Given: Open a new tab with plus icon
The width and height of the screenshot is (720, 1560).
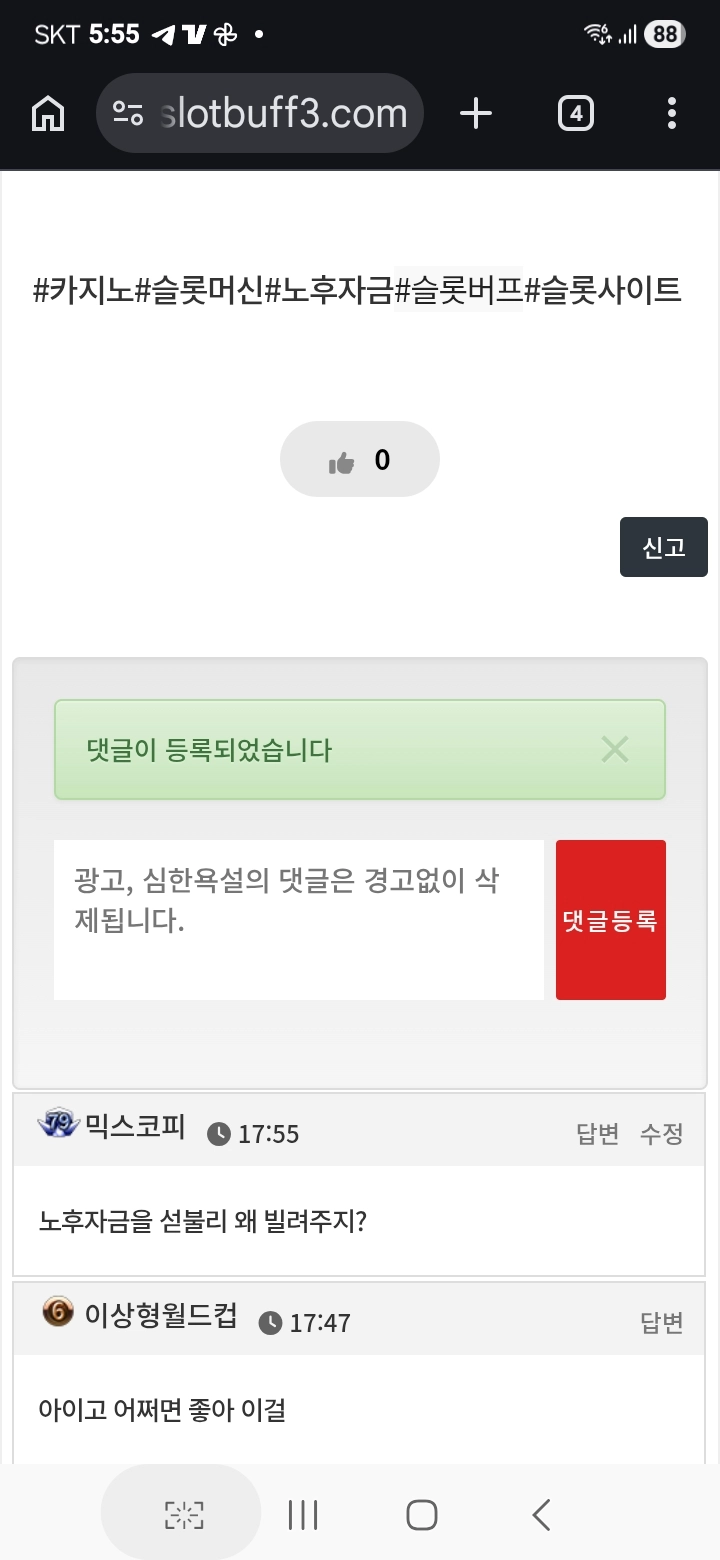Looking at the screenshot, I should (476, 114).
